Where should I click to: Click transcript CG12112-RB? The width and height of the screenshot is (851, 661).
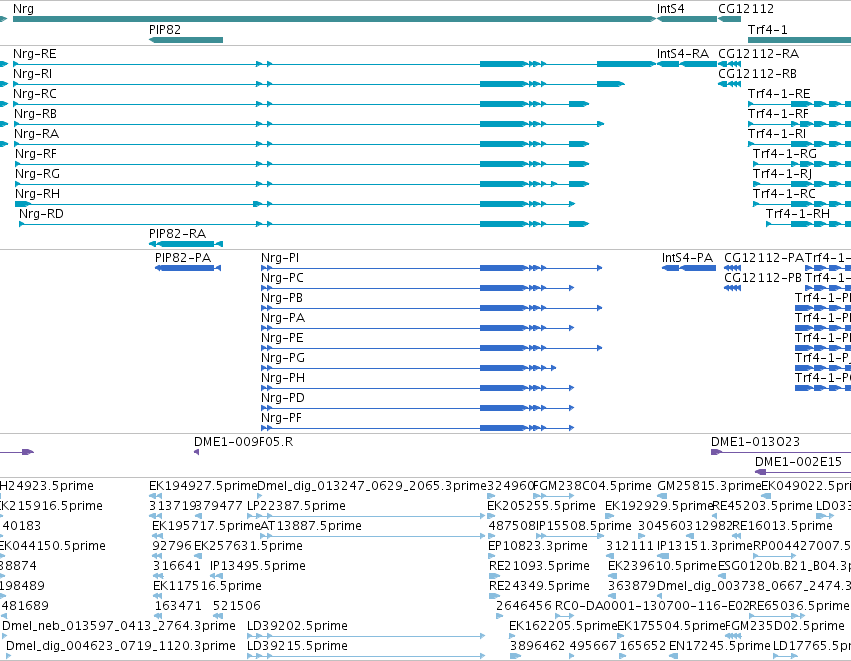click(x=757, y=74)
